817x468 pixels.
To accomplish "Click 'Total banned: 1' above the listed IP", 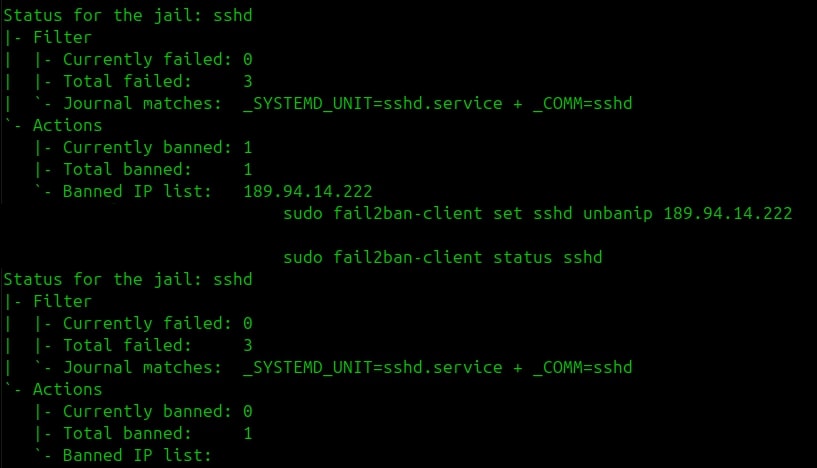I will (x=142, y=169).
